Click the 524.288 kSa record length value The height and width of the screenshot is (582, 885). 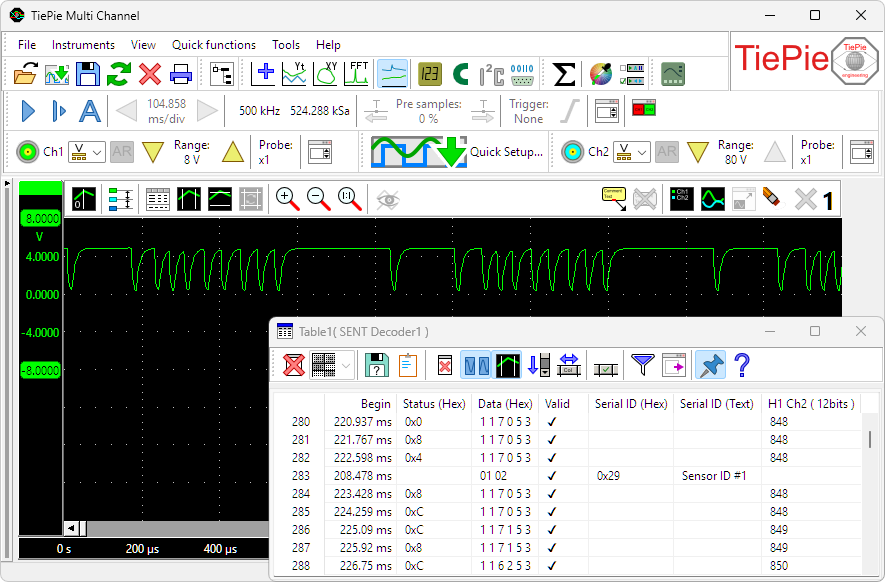[x=319, y=111]
